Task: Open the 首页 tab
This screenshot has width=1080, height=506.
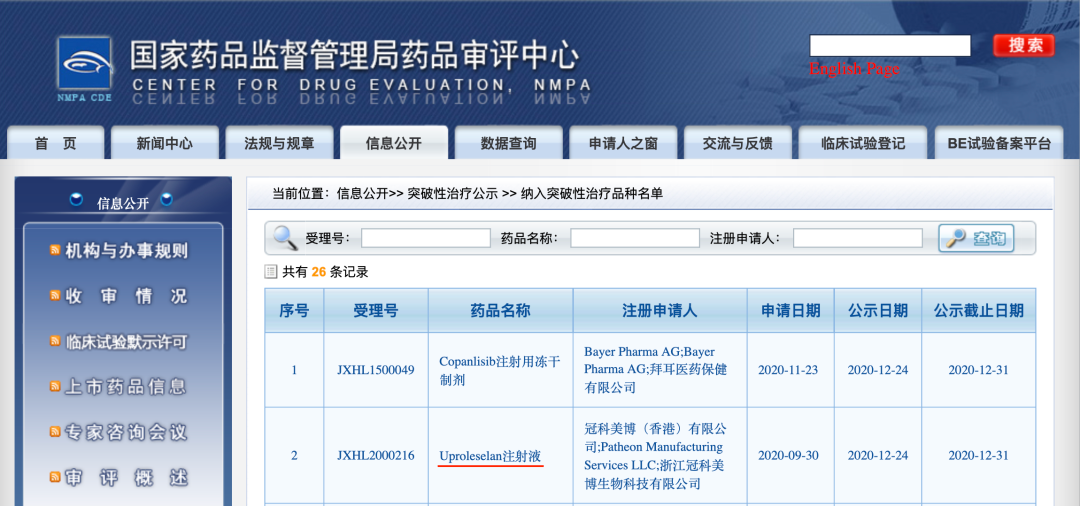Action: point(56,143)
